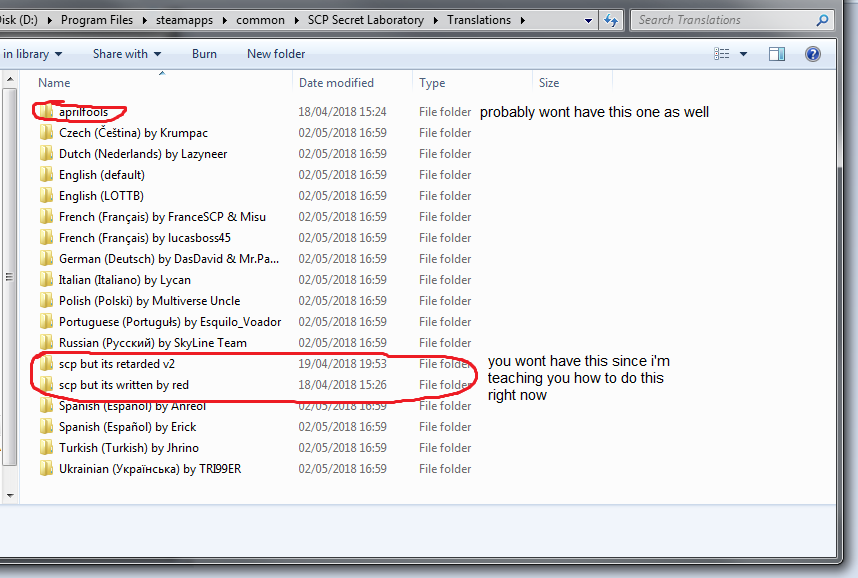Select the English (default) folder icon
858x578 pixels.
46,175
